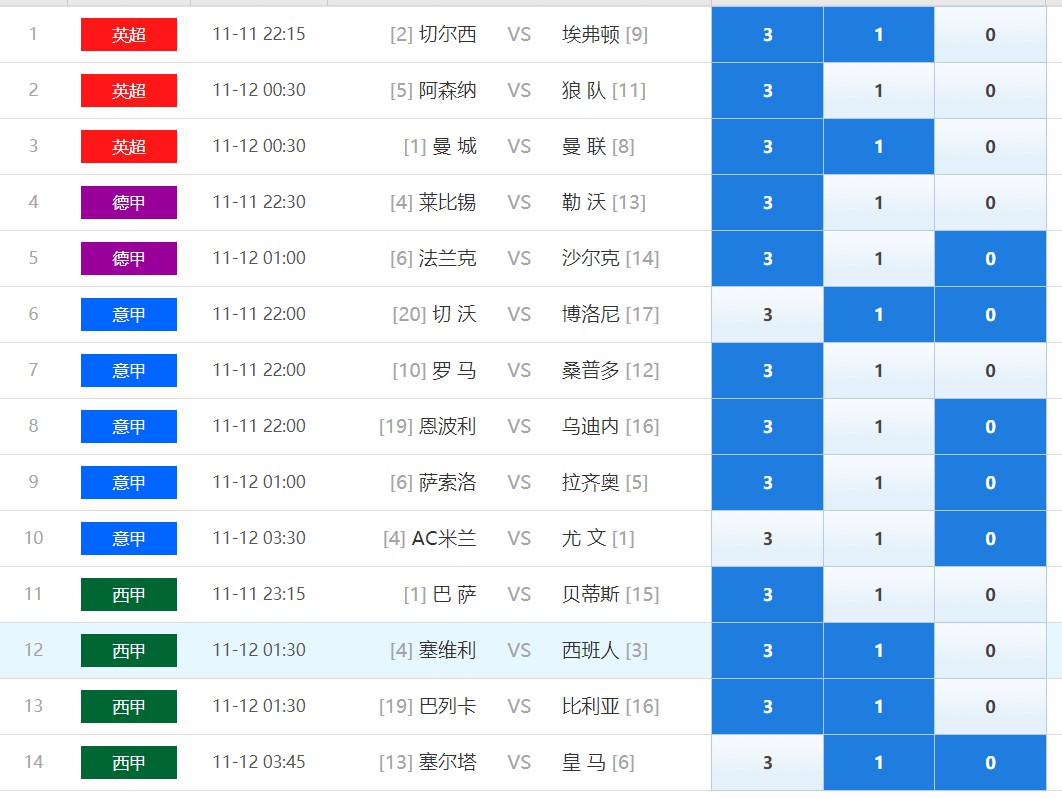The width and height of the screenshot is (1062, 799).
Task: Click the 西甲 badge for 塞尔塔 match
Action: (x=129, y=762)
